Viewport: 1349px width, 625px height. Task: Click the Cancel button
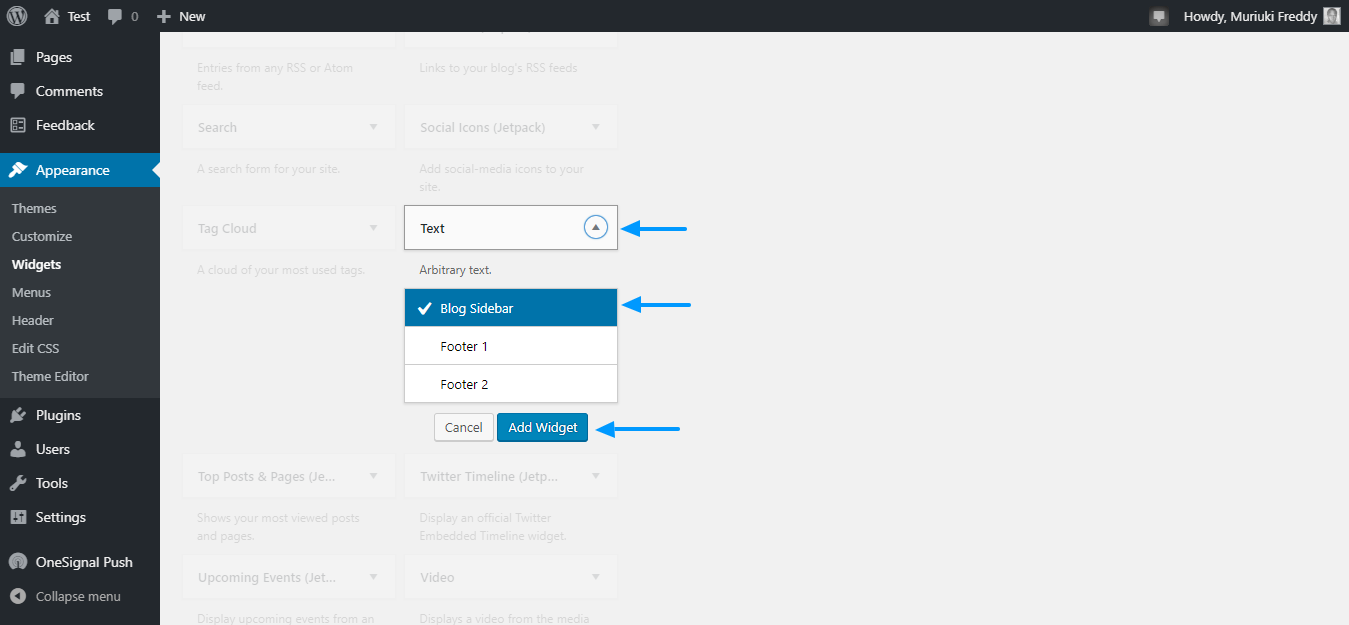point(464,427)
